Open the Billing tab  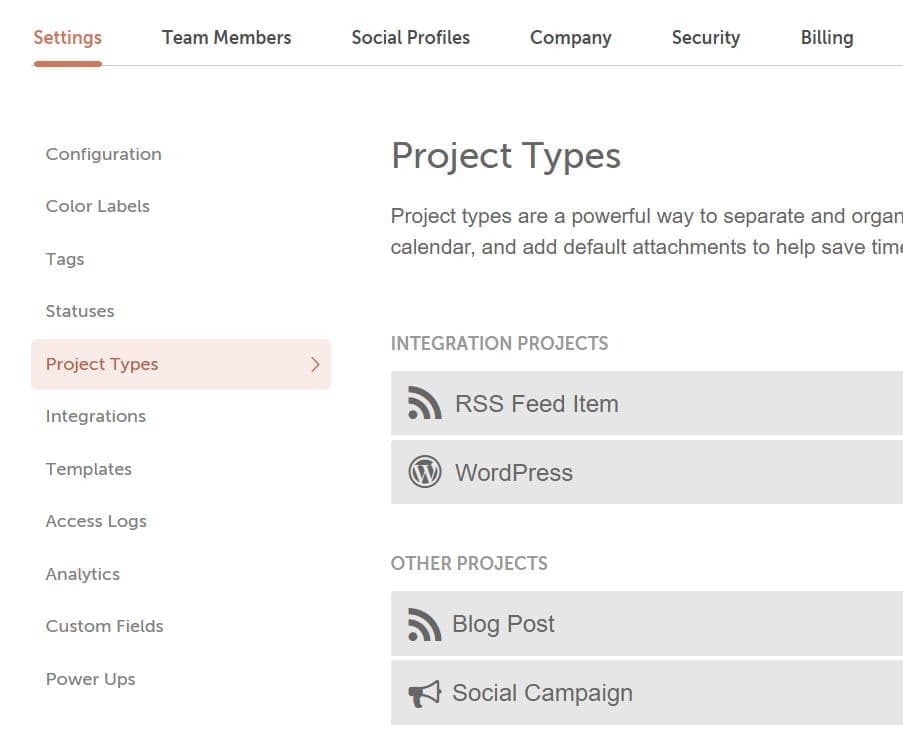click(827, 38)
